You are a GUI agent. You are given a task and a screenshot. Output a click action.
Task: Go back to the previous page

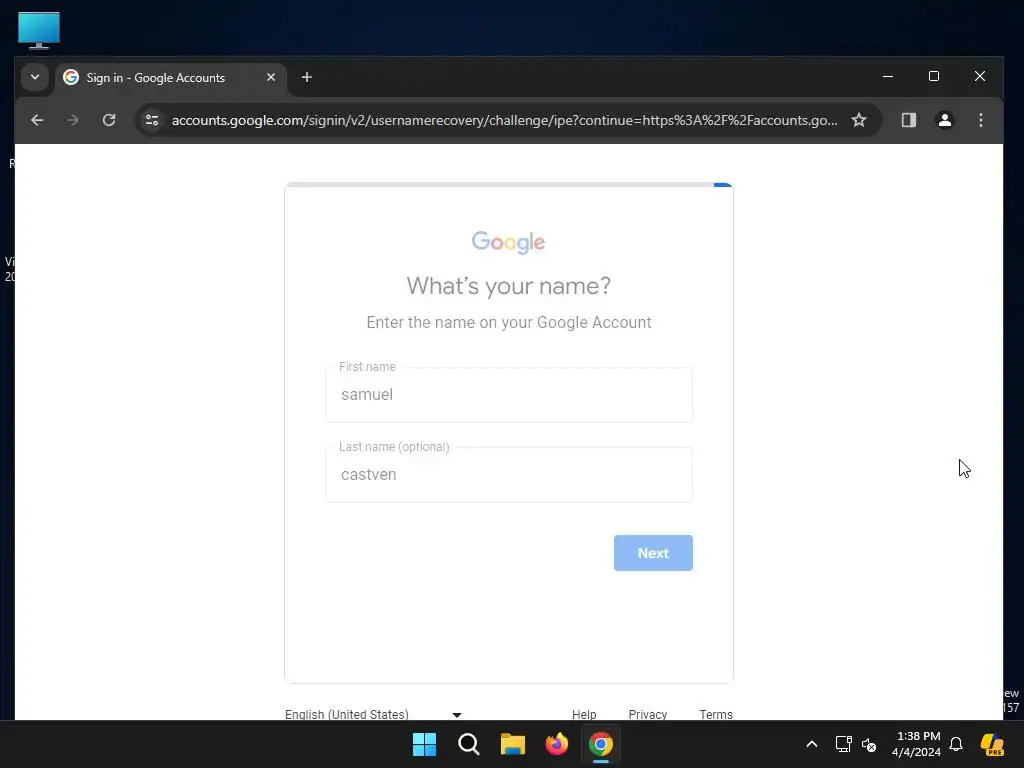pos(37,120)
